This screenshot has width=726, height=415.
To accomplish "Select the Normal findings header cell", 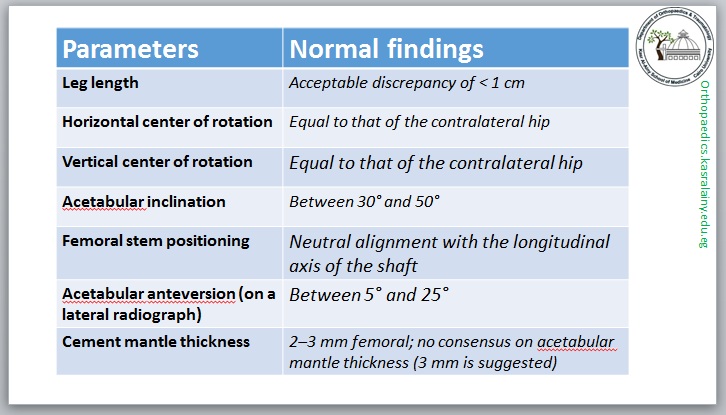I will (386, 49).
